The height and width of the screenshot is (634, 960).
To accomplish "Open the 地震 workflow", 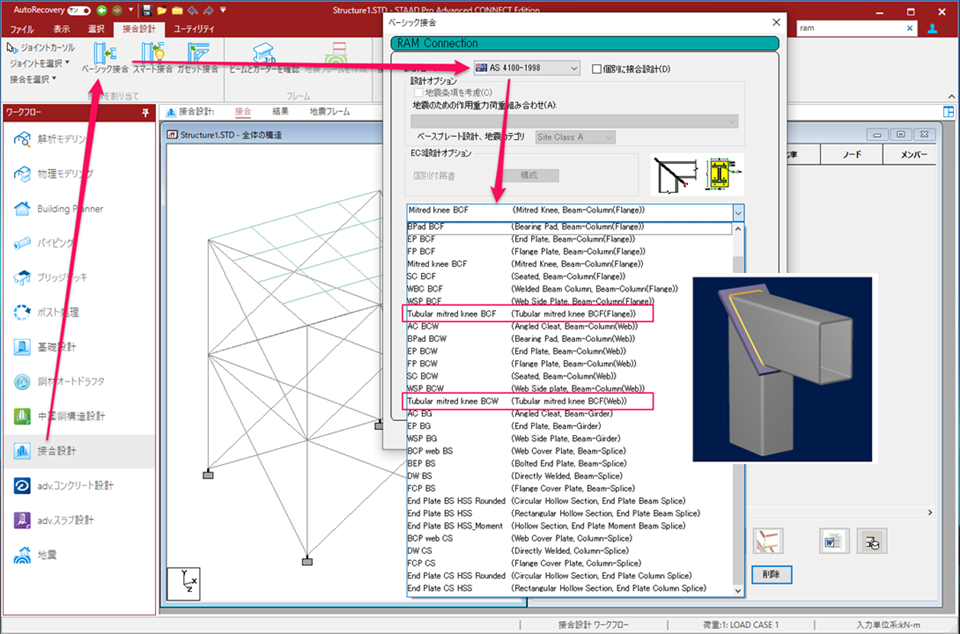I will (x=80, y=555).
